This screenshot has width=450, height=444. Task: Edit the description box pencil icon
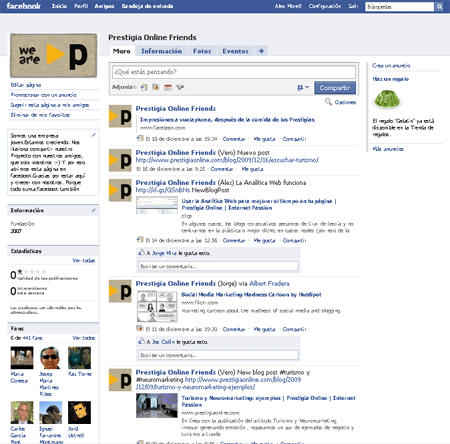pyautogui.click(x=94, y=135)
